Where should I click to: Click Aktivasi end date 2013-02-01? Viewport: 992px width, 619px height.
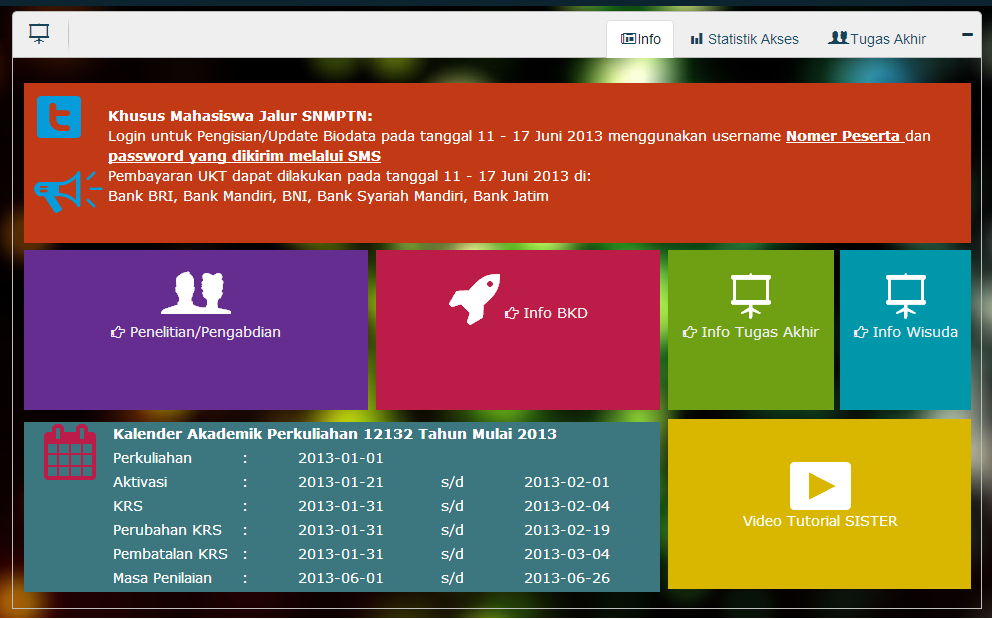567,482
